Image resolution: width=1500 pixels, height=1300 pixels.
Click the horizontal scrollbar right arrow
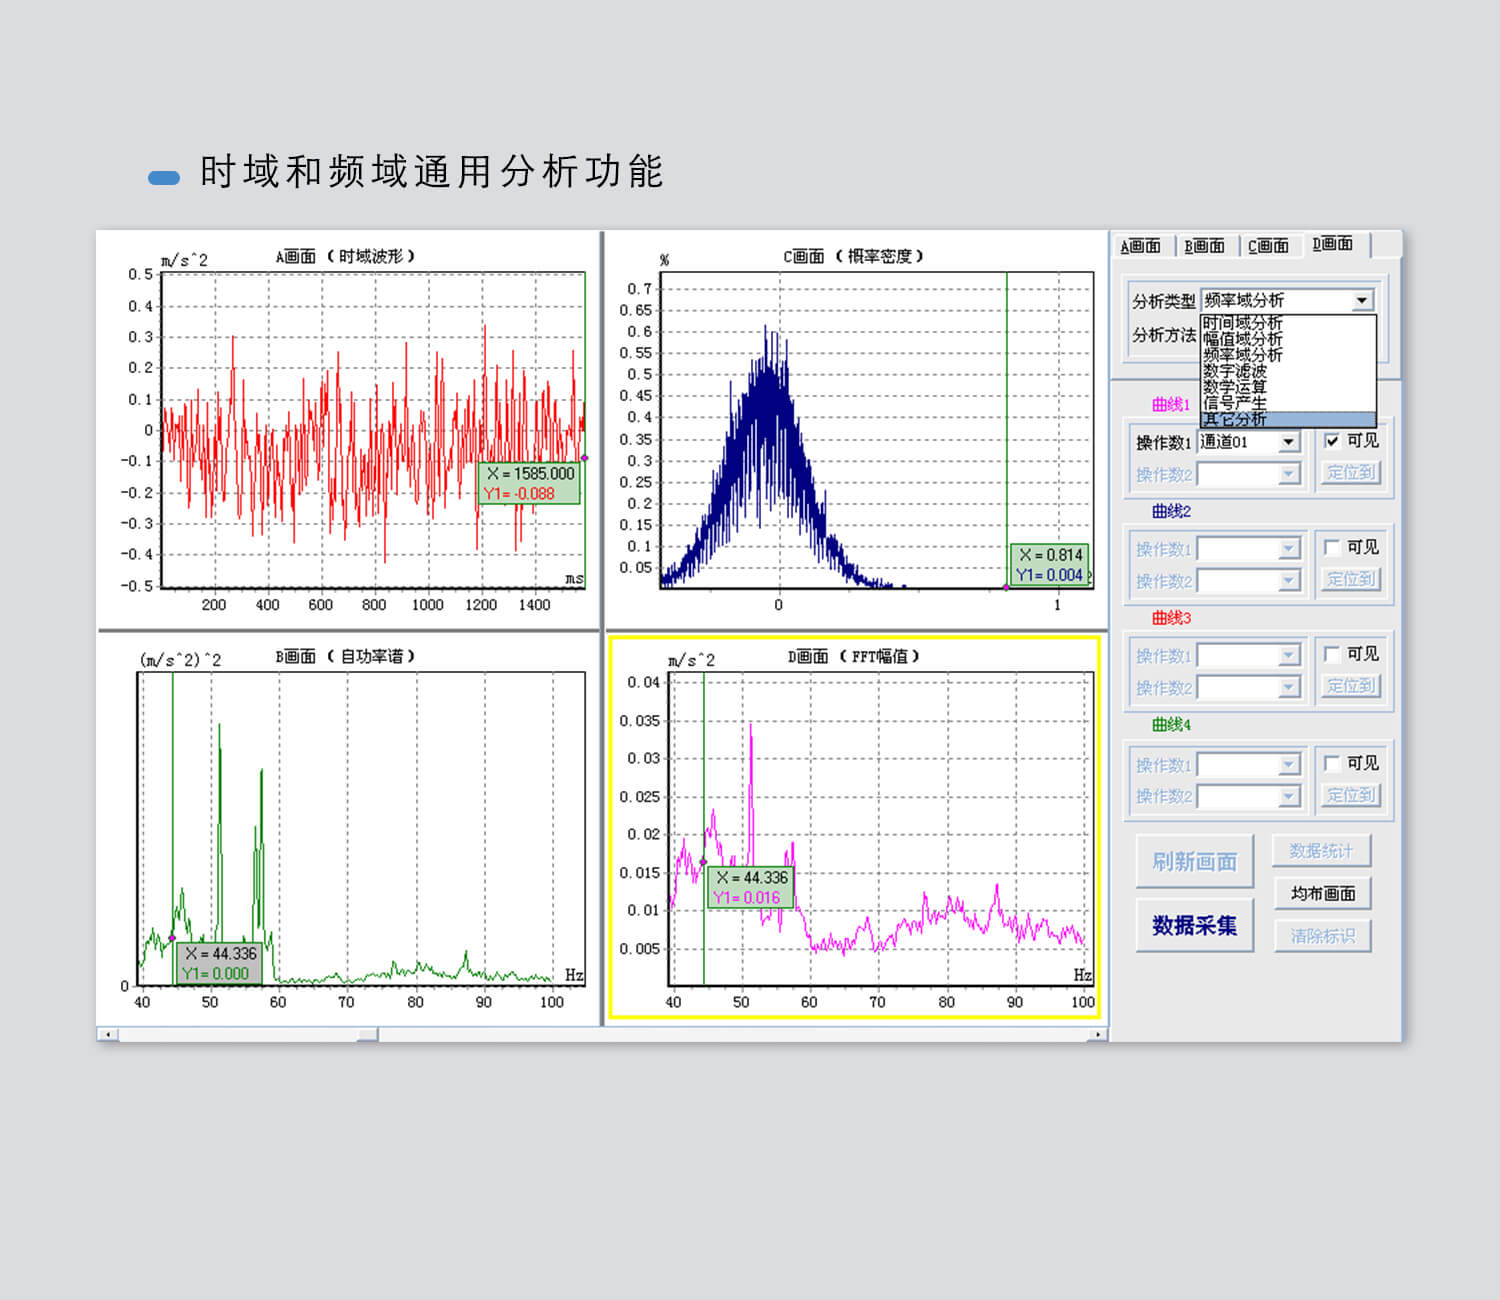pyautogui.click(x=1098, y=1035)
